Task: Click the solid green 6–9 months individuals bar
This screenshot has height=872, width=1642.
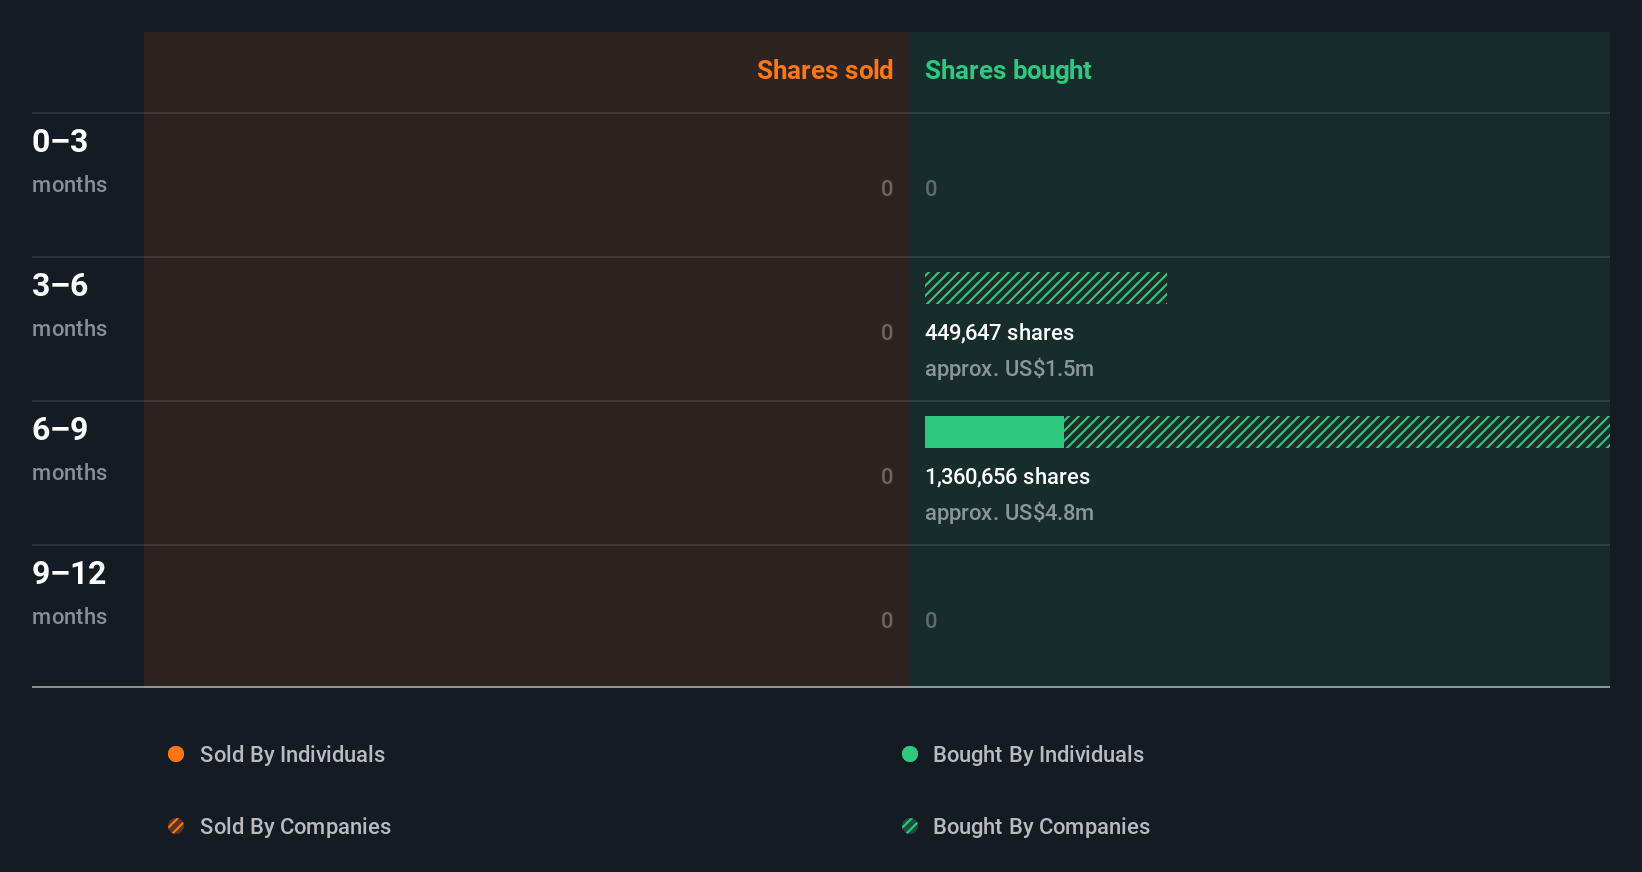Action: pyautogui.click(x=994, y=432)
